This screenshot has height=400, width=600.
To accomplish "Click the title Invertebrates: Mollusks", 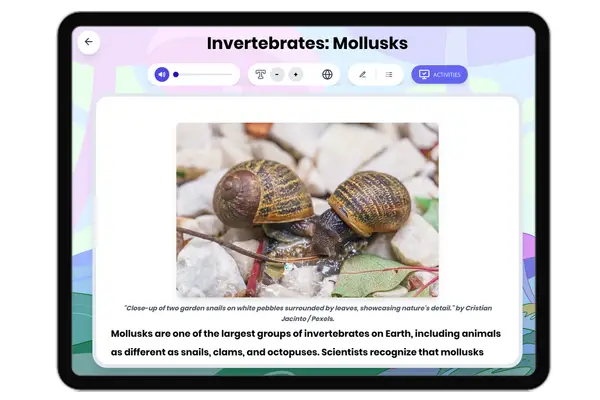I will pyautogui.click(x=307, y=43).
